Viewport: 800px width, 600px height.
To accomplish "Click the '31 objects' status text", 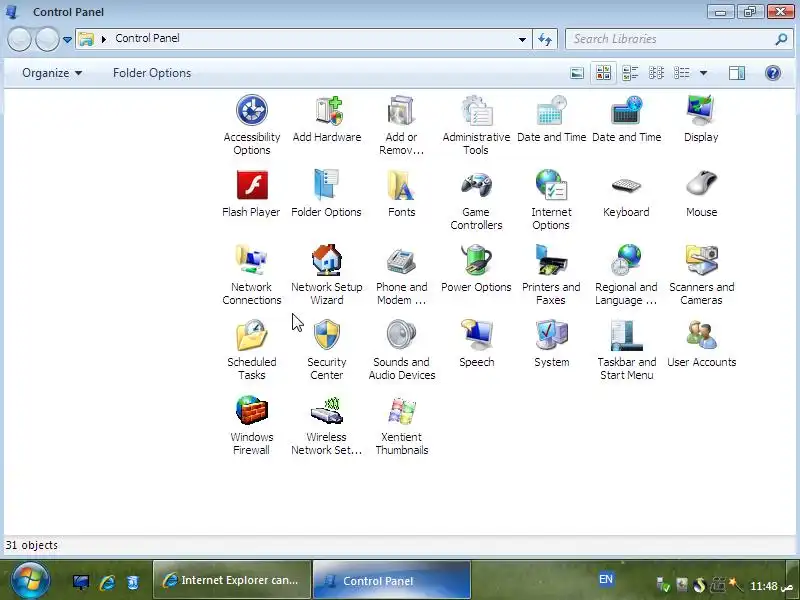I will pyautogui.click(x=32, y=545).
